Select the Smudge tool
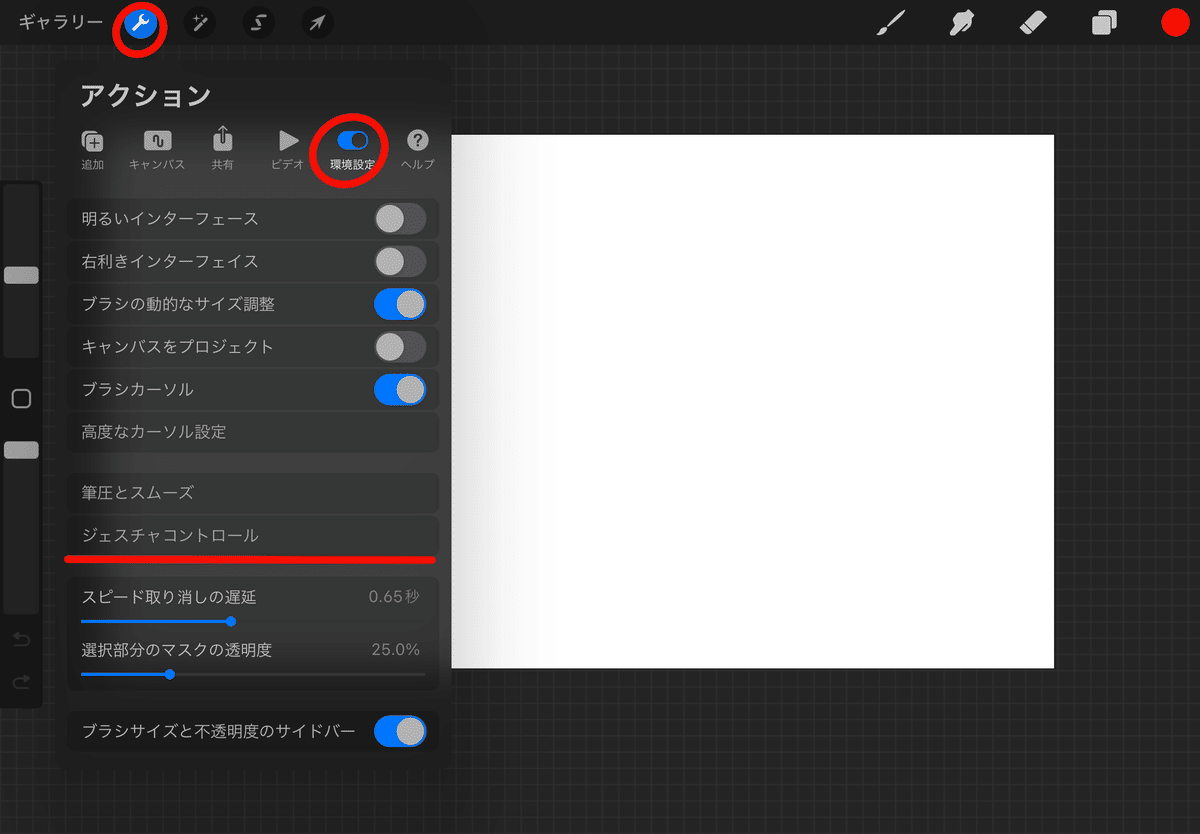Viewport: 1200px width, 834px height. click(960, 23)
